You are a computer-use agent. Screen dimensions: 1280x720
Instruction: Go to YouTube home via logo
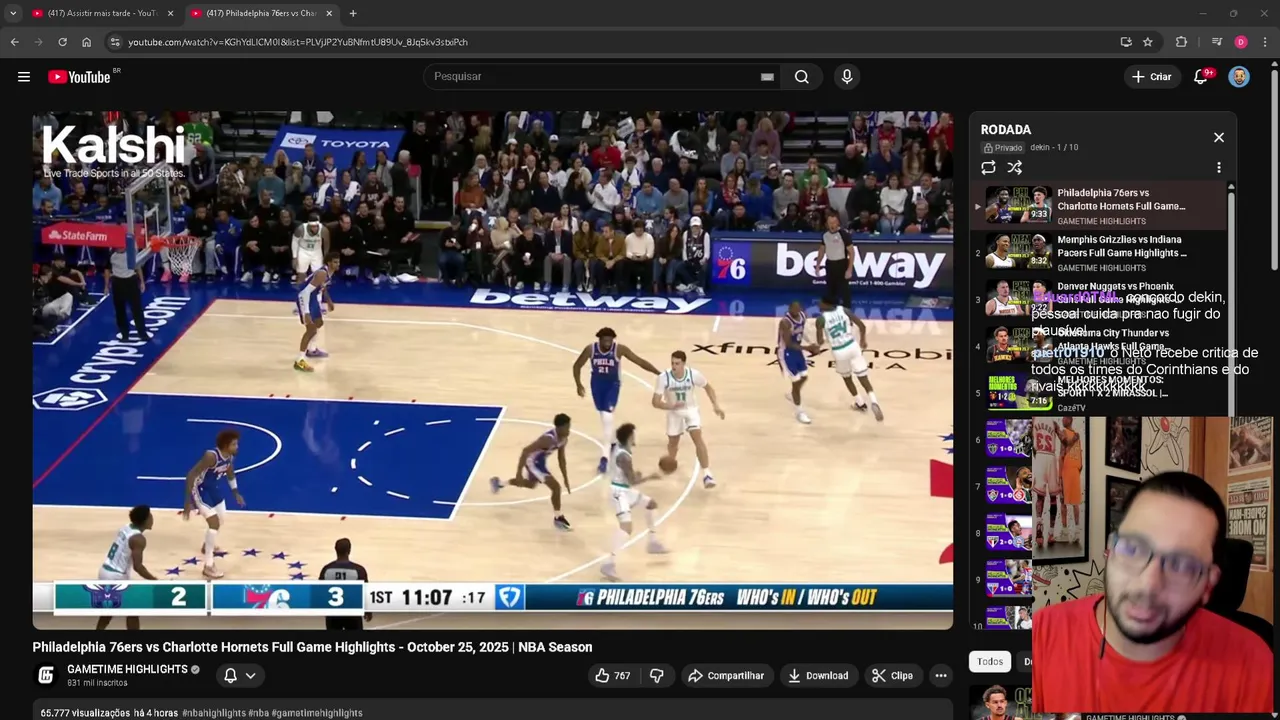click(x=79, y=77)
